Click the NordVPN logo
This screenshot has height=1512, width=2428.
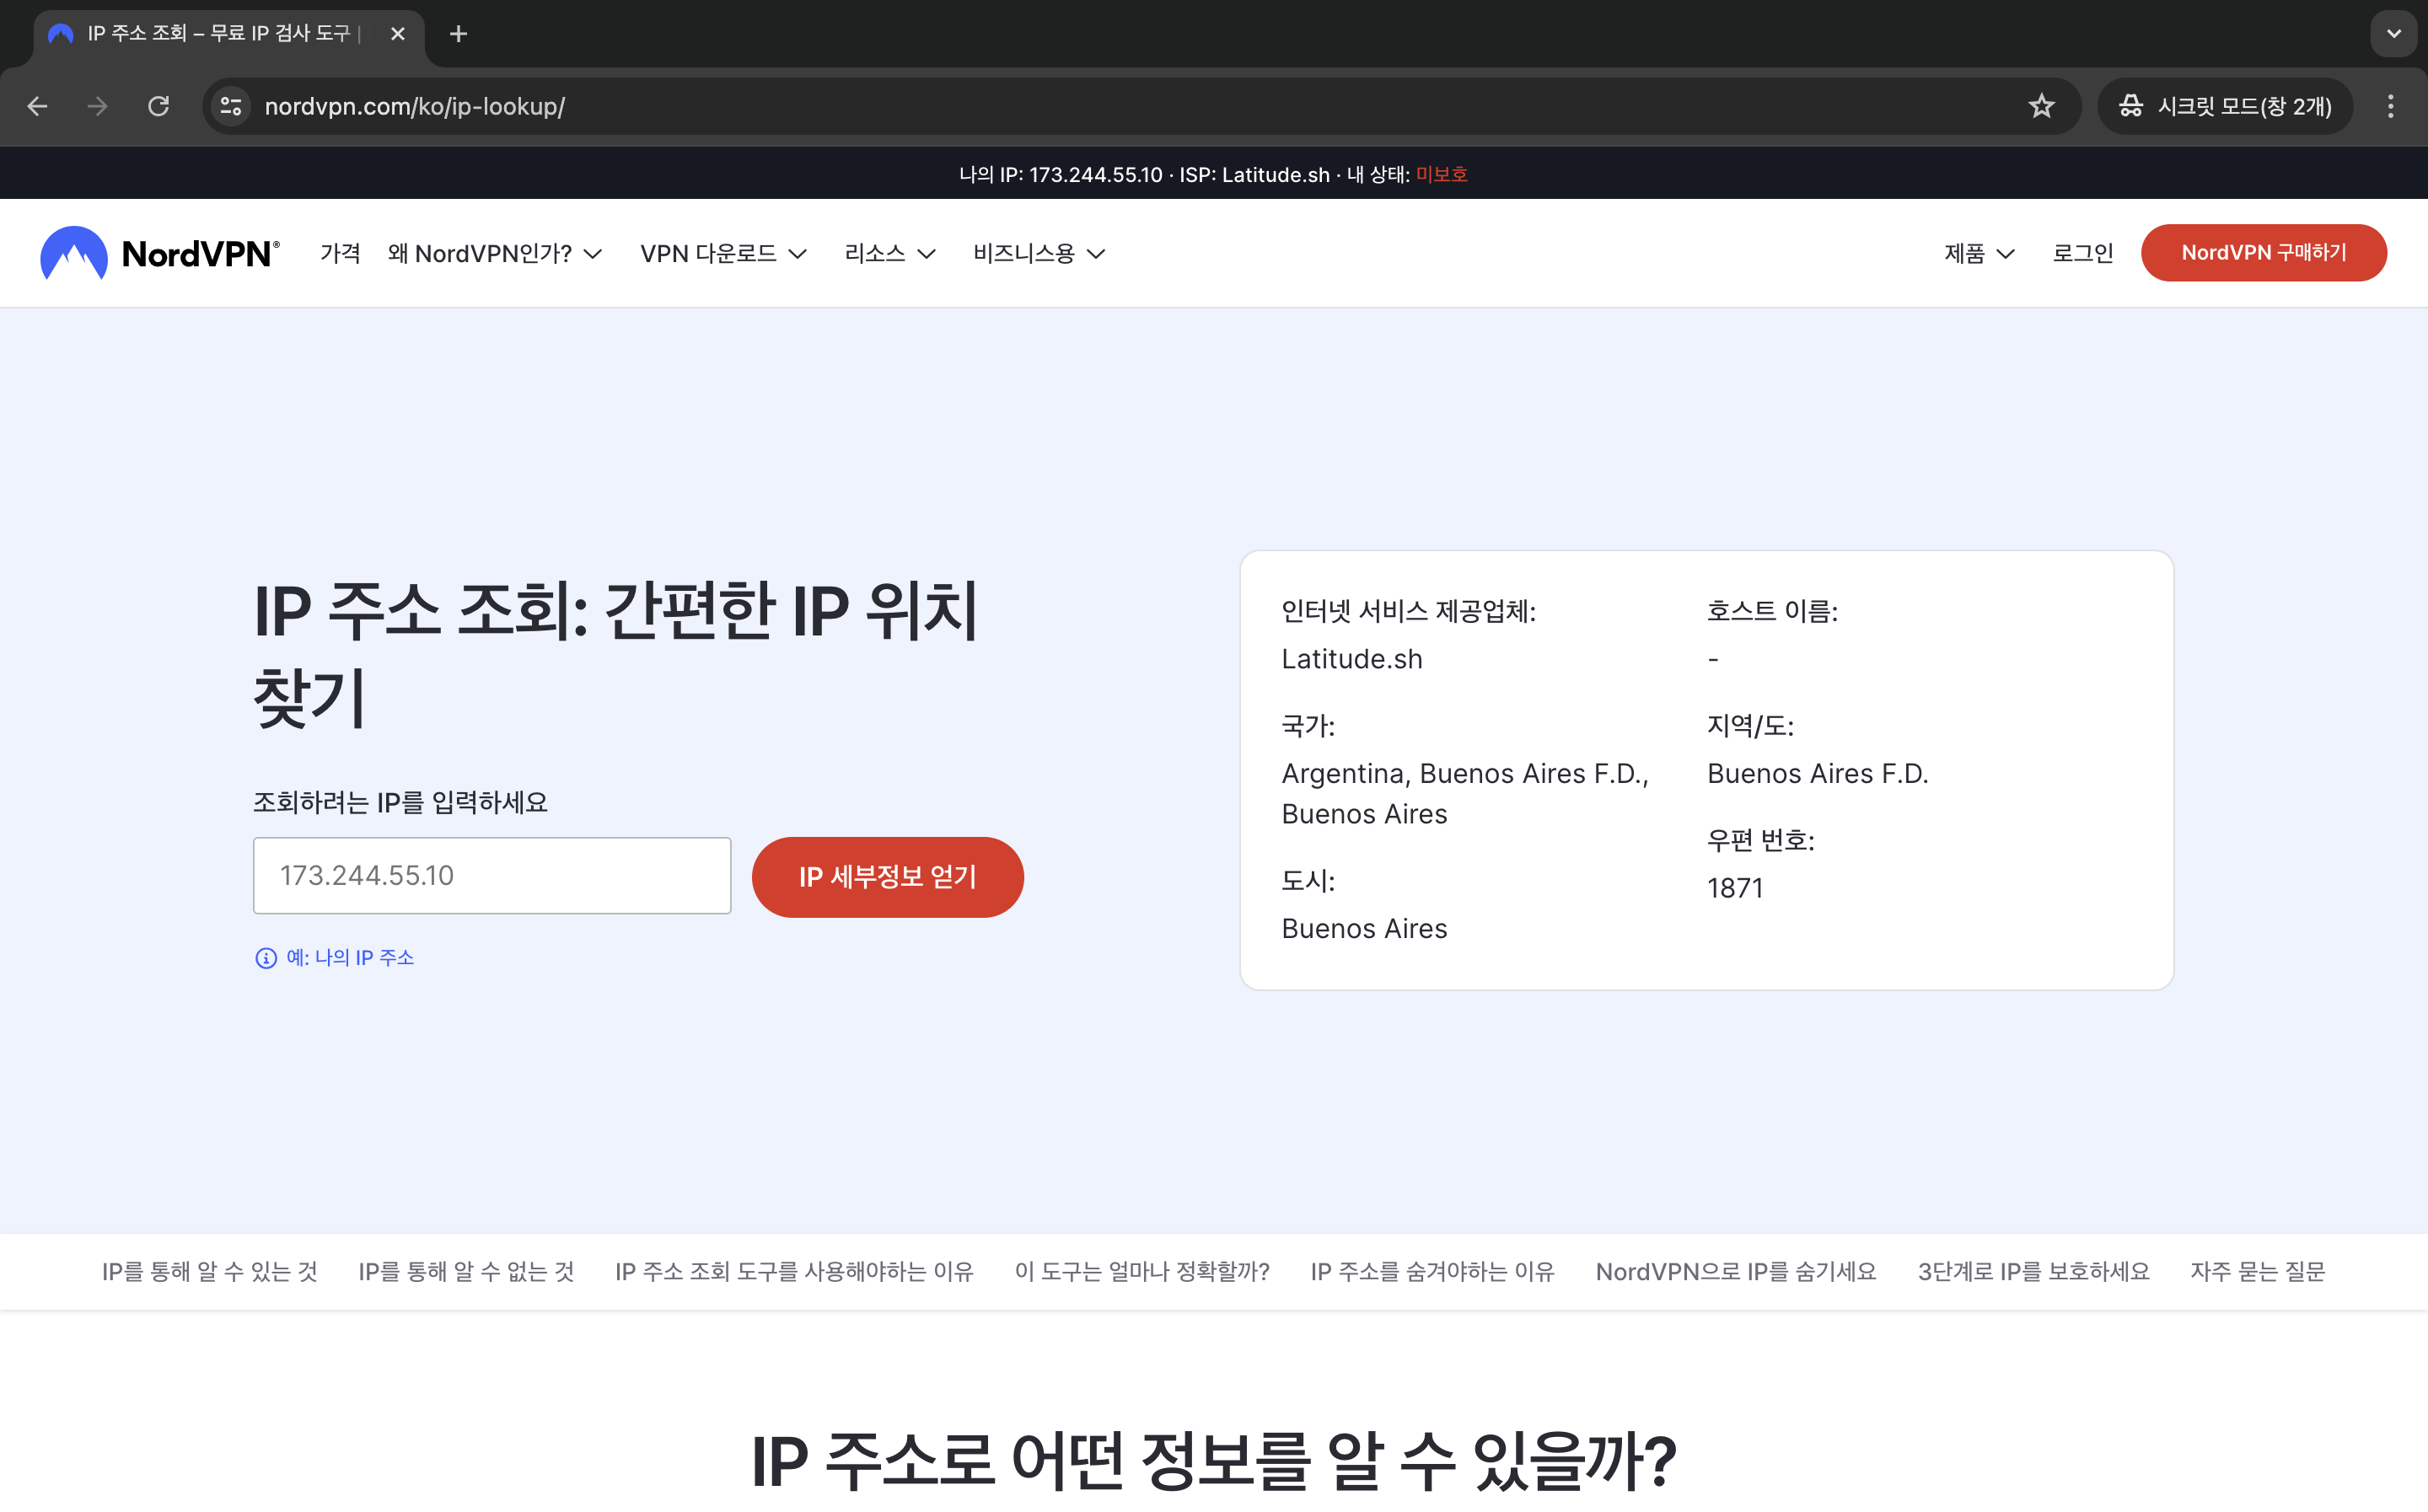(x=160, y=253)
